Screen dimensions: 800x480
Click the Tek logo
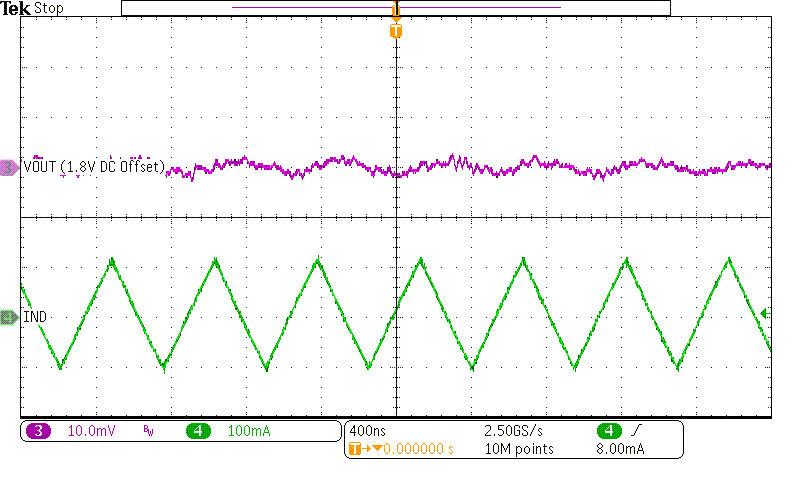coord(15,8)
